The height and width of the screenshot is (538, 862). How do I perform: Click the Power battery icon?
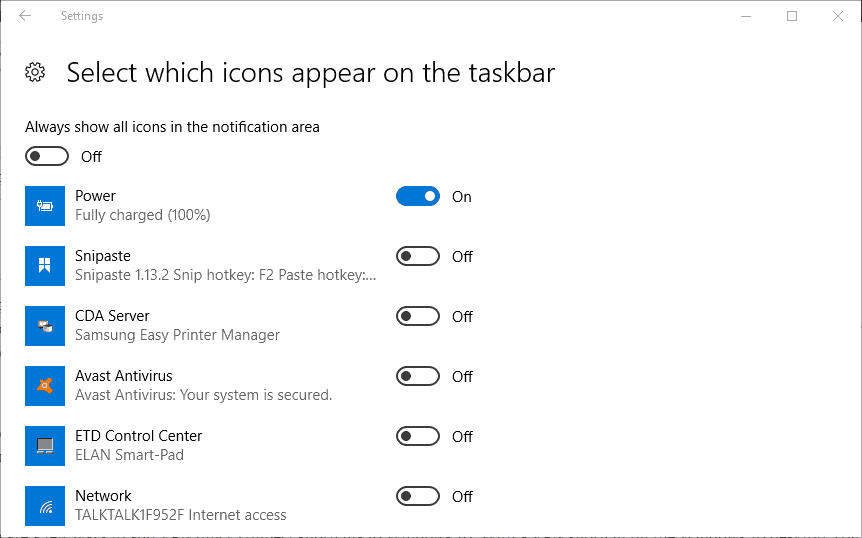(45, 206)
